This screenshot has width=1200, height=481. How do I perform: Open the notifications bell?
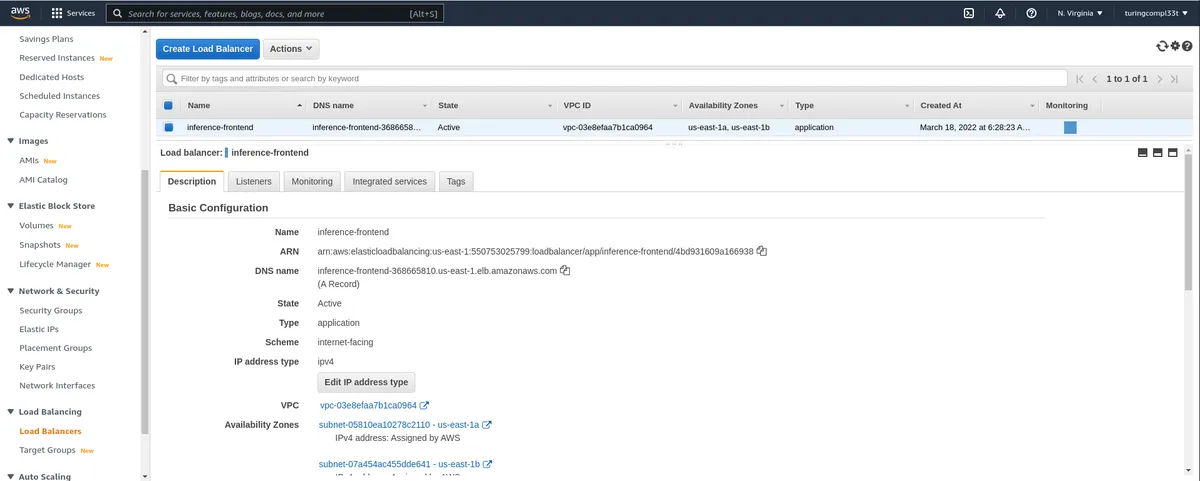(1000, 14)
